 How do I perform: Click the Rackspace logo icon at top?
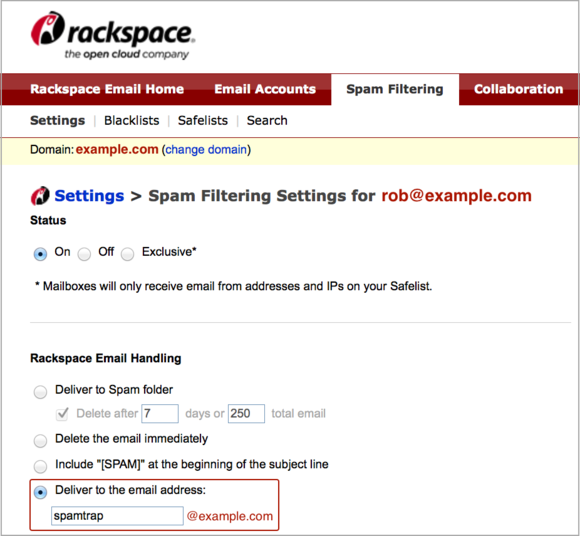coord(47,28)
